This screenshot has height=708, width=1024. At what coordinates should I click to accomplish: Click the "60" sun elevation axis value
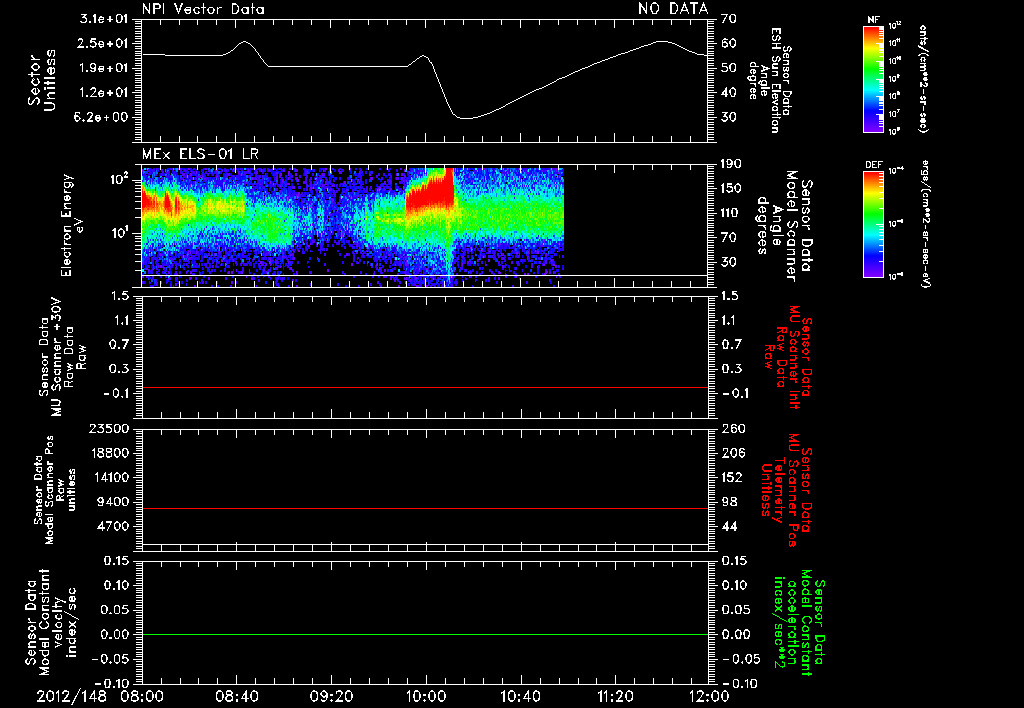tap(729, 43)
